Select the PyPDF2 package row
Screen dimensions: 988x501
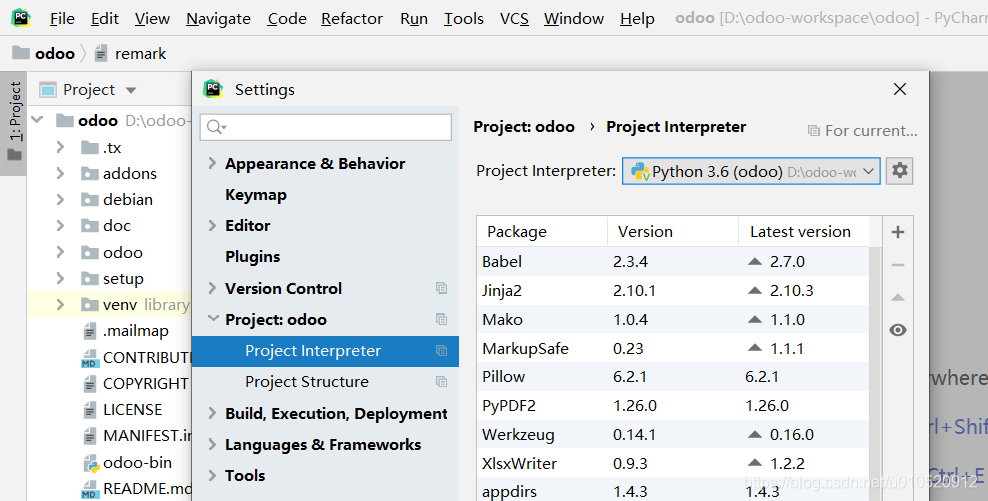[x=673, y=406]
